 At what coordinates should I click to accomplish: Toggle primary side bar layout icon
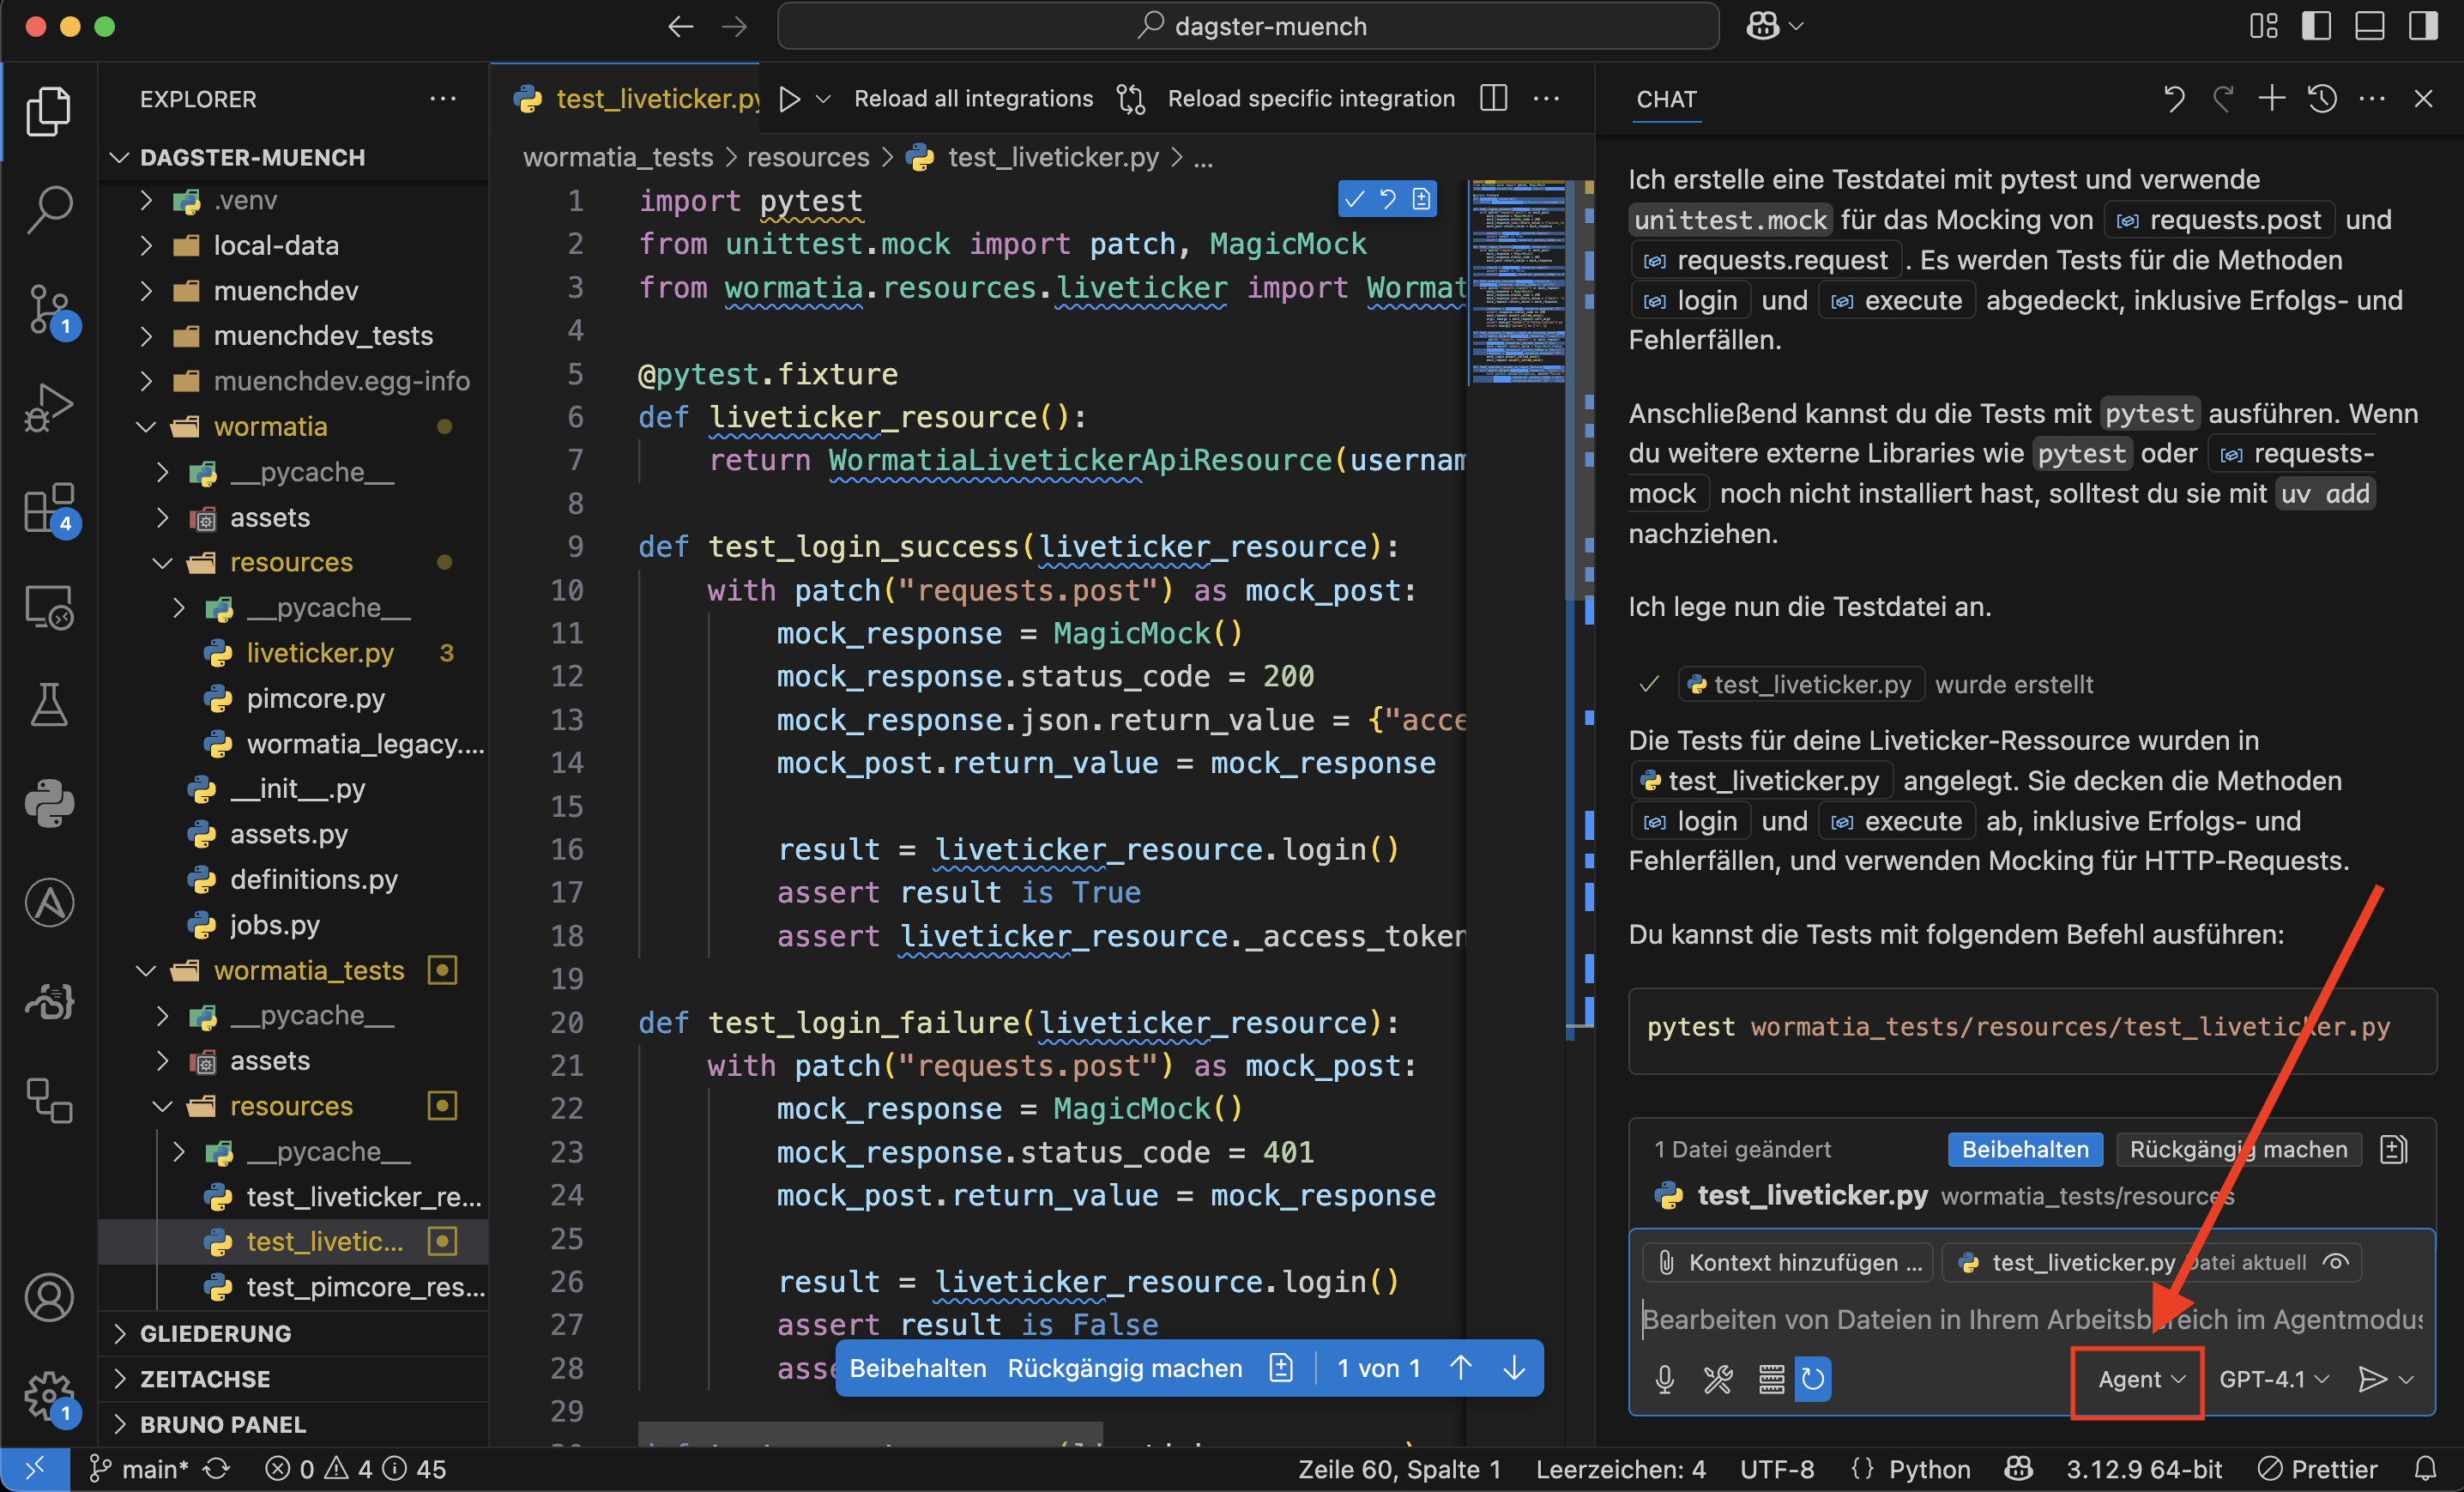2316,26
